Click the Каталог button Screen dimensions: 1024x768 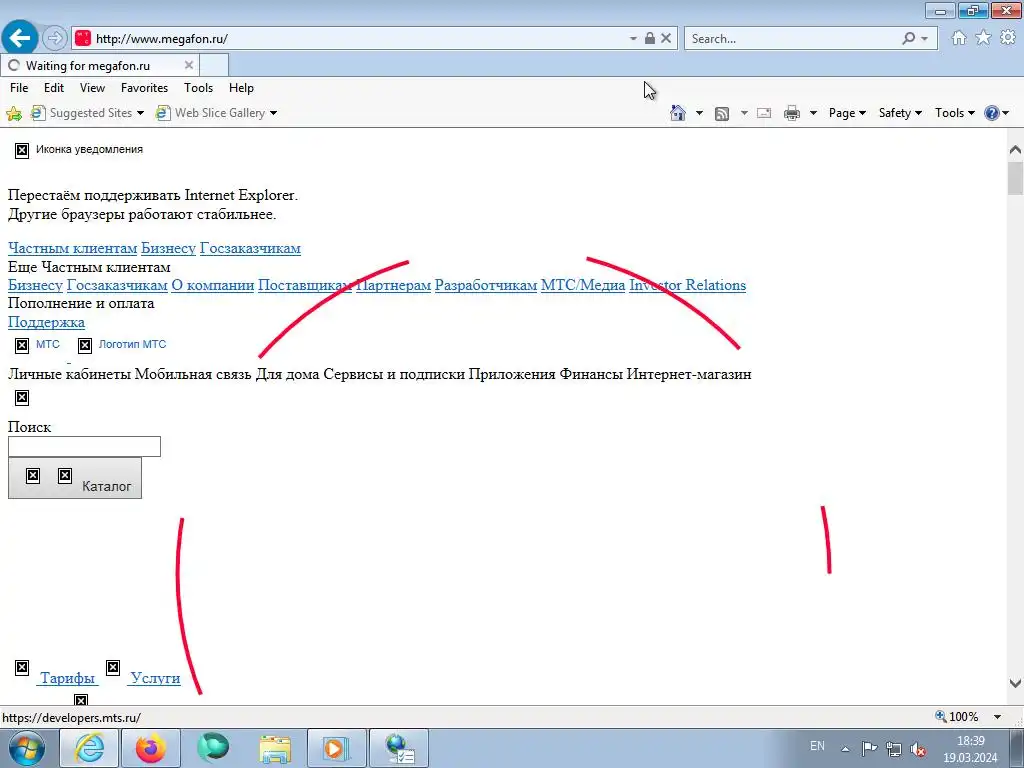[x=75, y=478]
